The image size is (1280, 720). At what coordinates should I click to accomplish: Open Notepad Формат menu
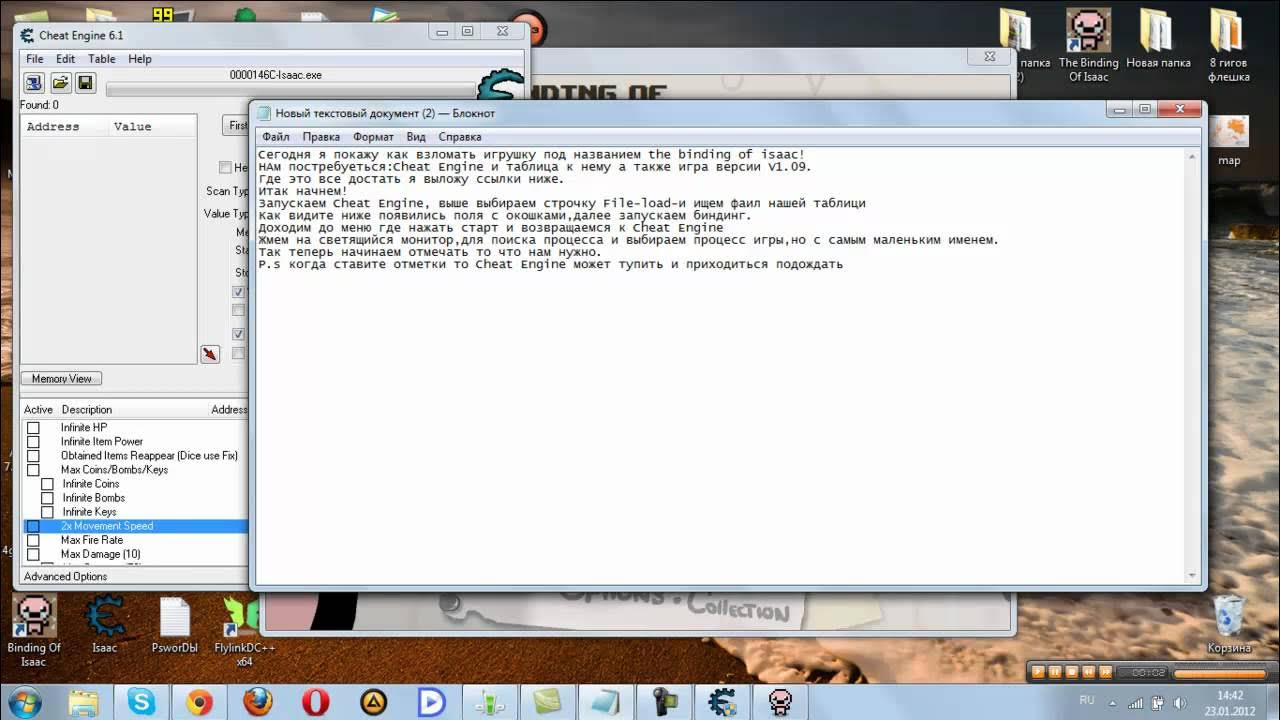tap(373, 137)
